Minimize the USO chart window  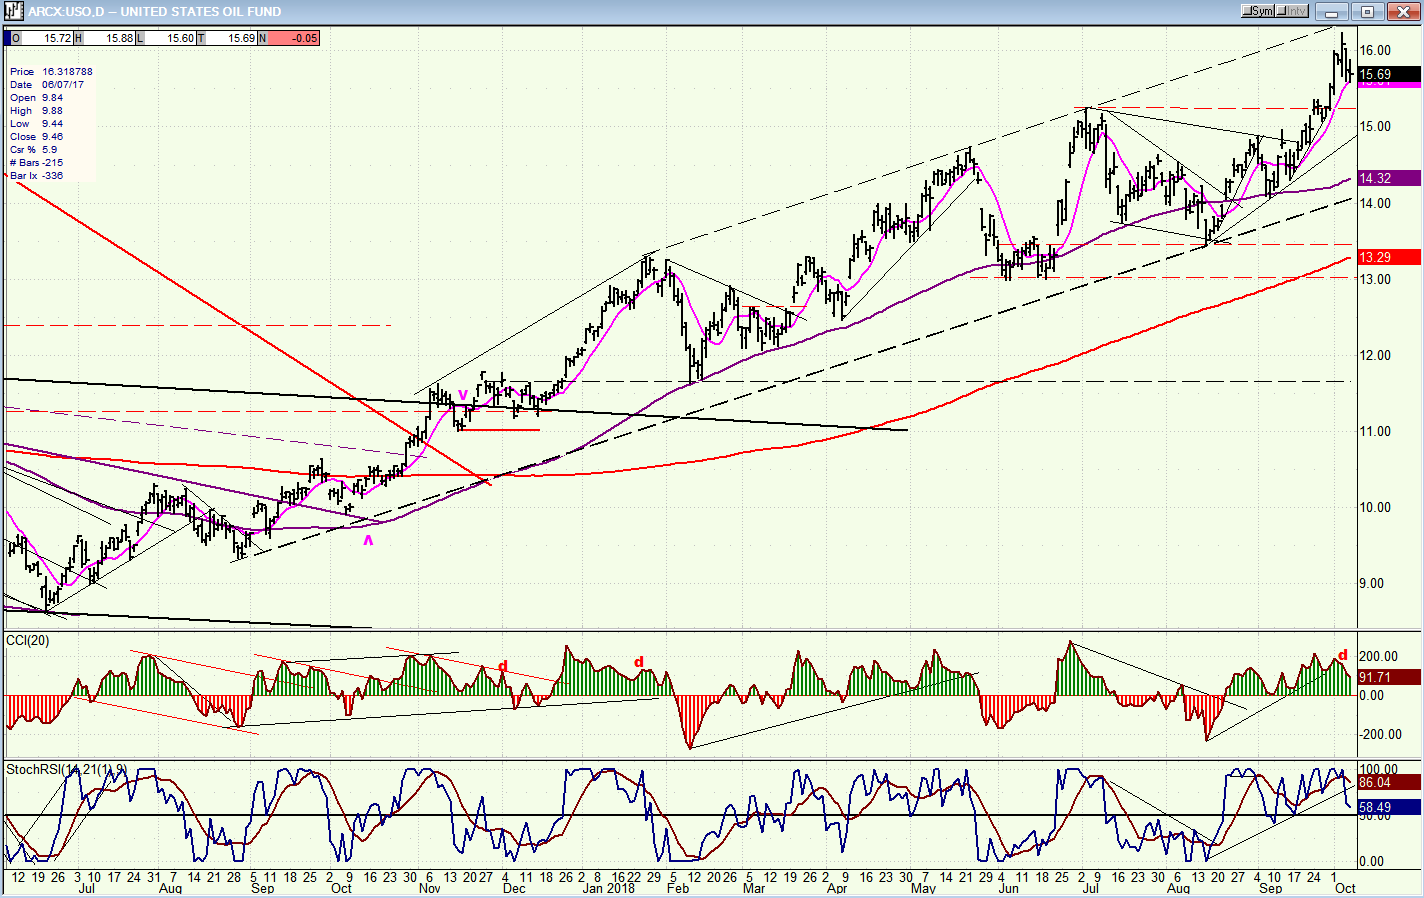(x=1332, y=12)
